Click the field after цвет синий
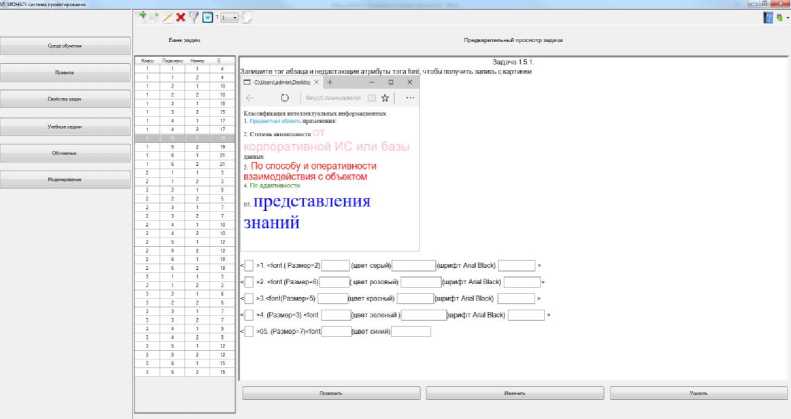 (411, 332)
